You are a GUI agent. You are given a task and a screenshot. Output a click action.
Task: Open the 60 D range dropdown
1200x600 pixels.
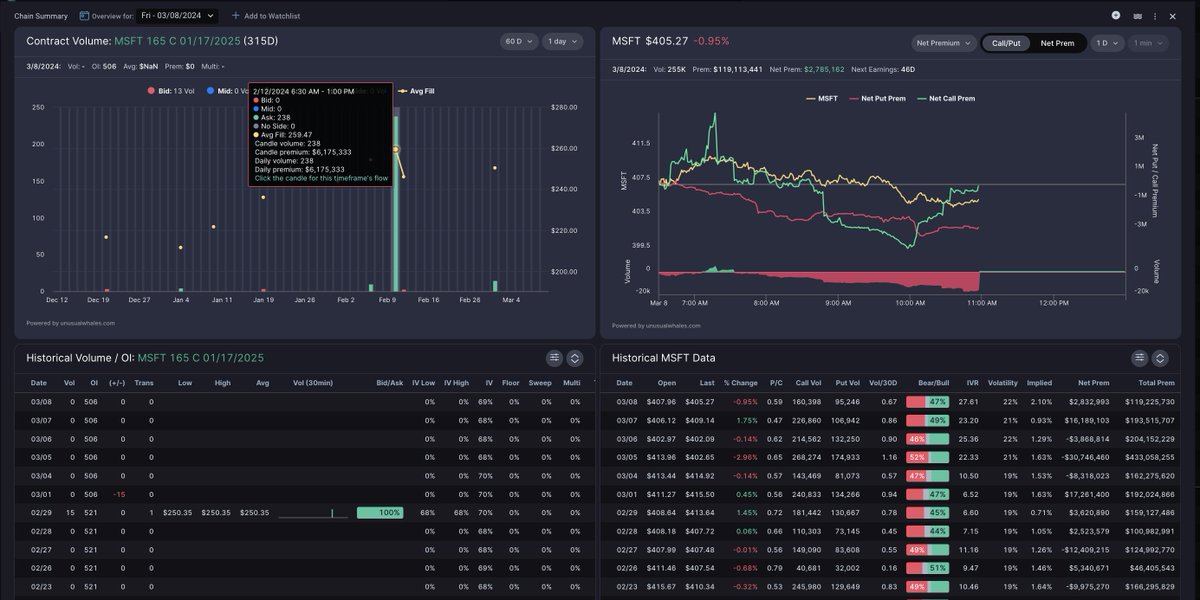(518, 42)
